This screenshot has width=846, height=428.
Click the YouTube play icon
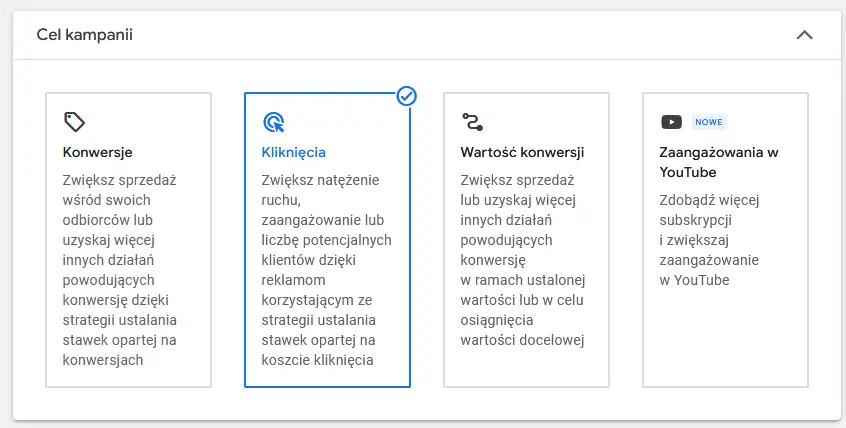click(x=671, y=122)
